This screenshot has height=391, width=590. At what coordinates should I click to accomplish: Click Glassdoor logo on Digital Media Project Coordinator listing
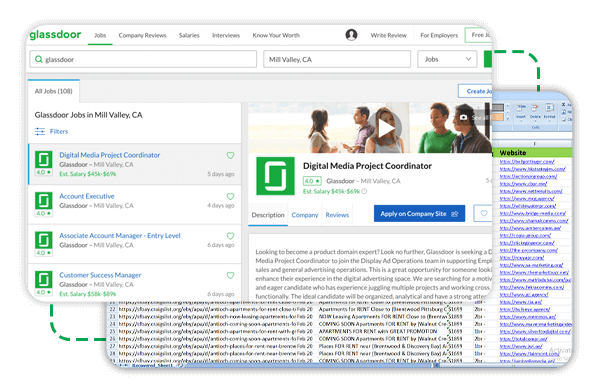[x=44, y=160]
